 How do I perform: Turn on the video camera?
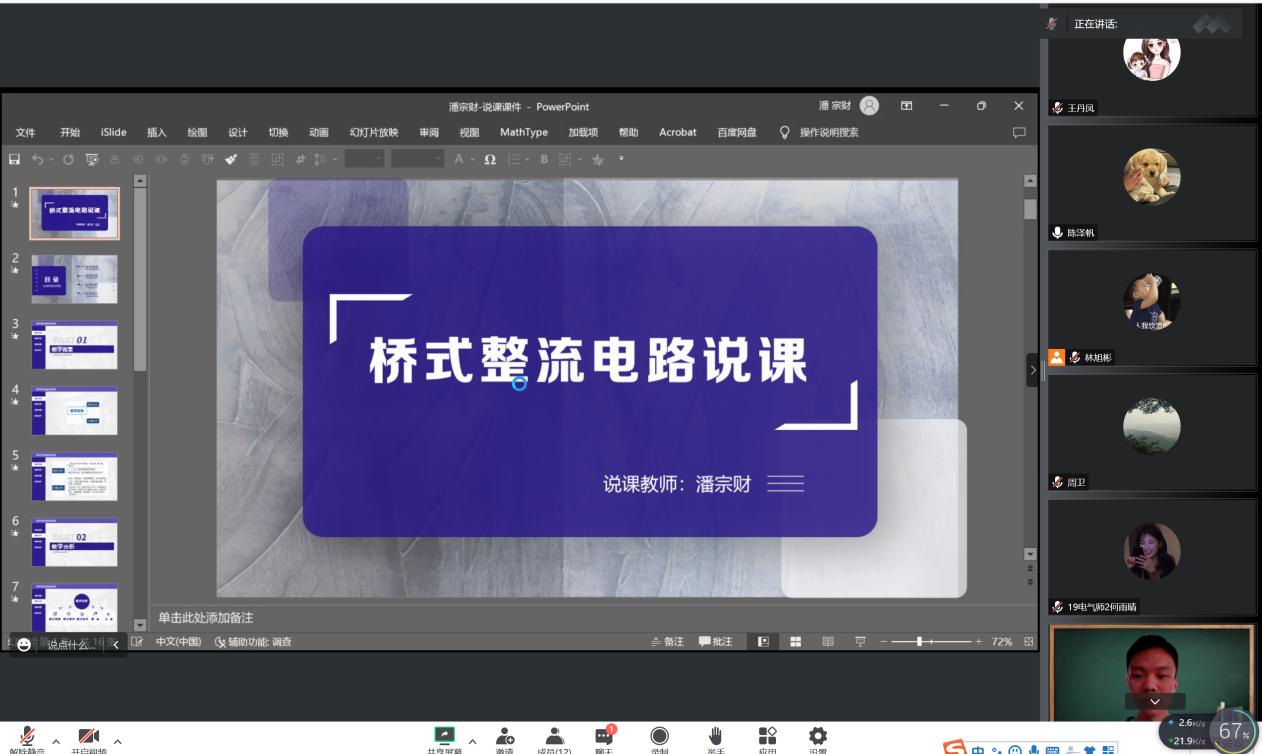point(89,739)
